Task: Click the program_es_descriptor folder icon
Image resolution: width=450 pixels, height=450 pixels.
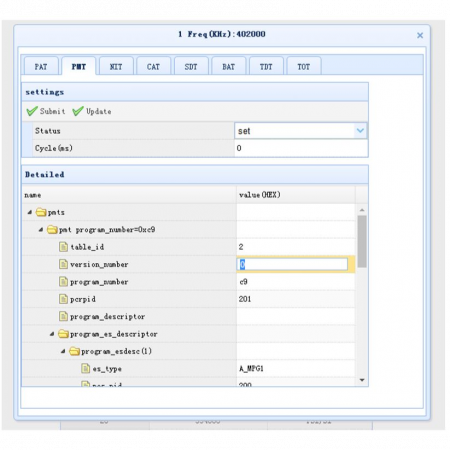Action: [63, 334]
